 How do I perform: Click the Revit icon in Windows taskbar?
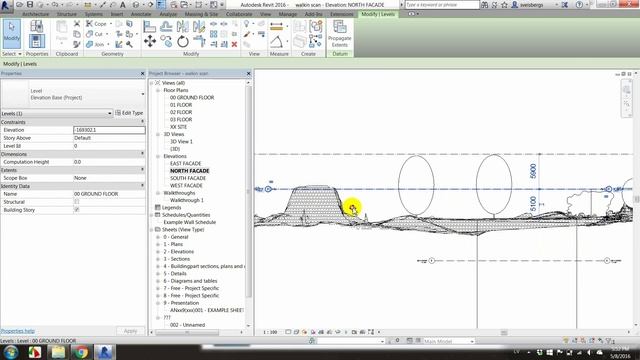104,352
